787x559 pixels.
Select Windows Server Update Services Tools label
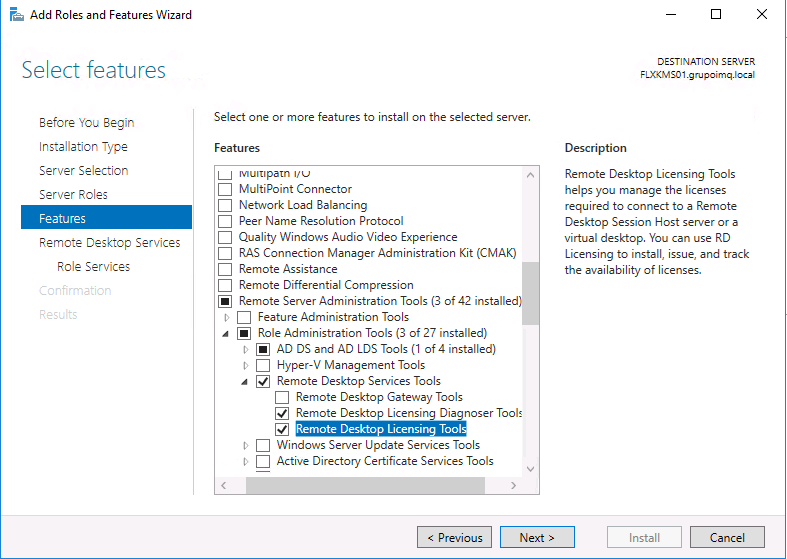tap(378, 445)
